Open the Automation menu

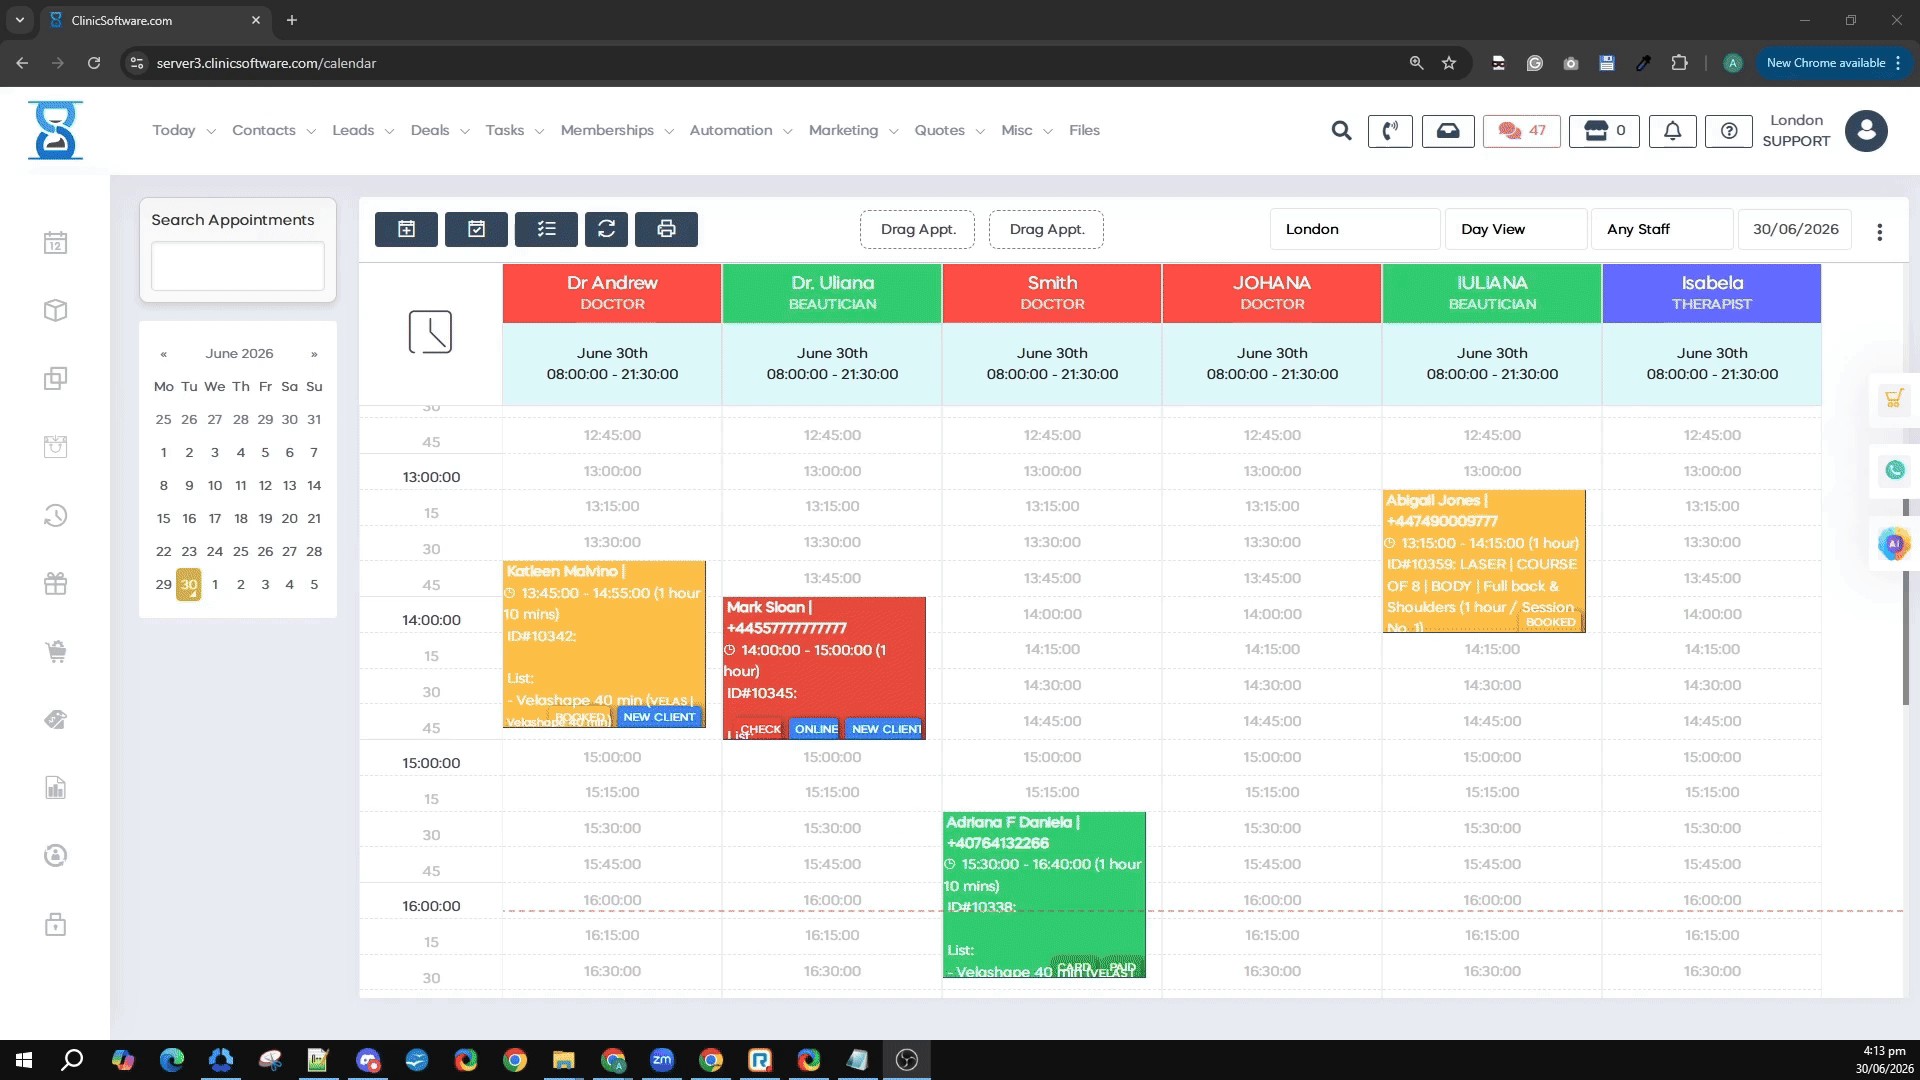click(740, 131)
